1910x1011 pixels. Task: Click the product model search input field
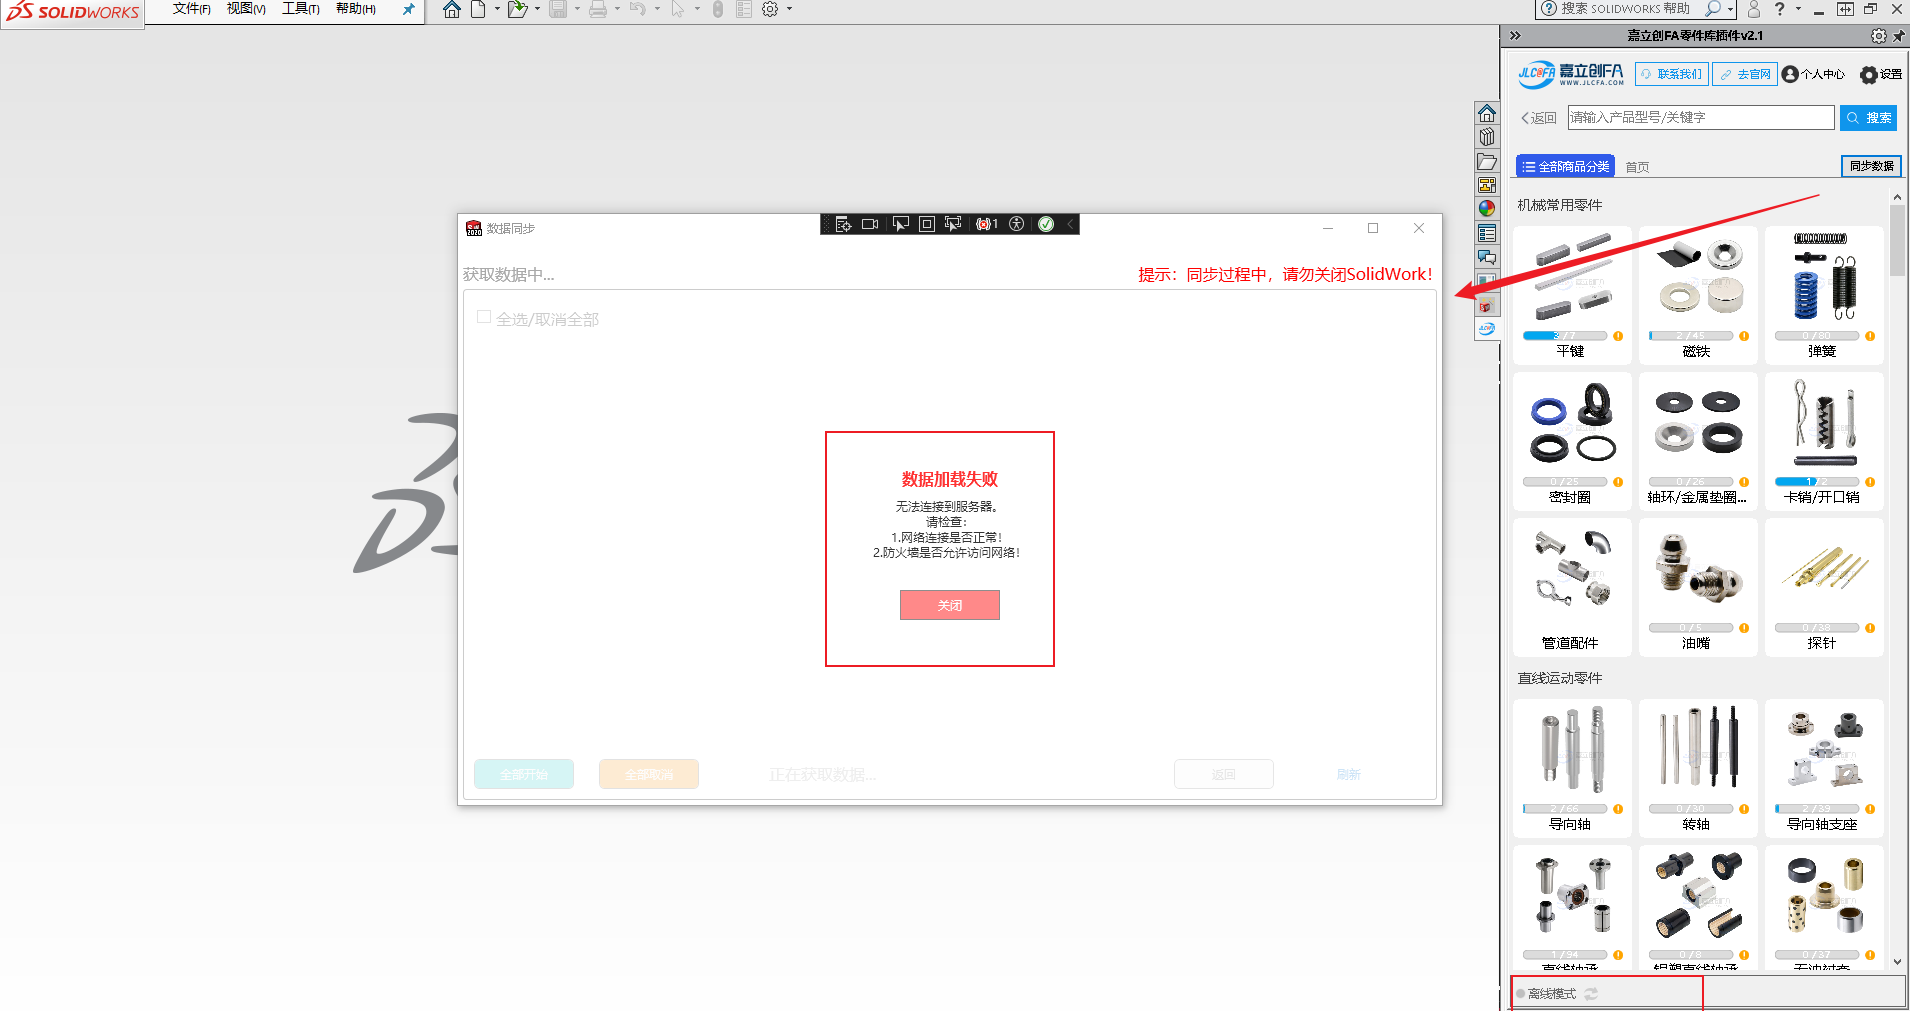(1700, 118)
